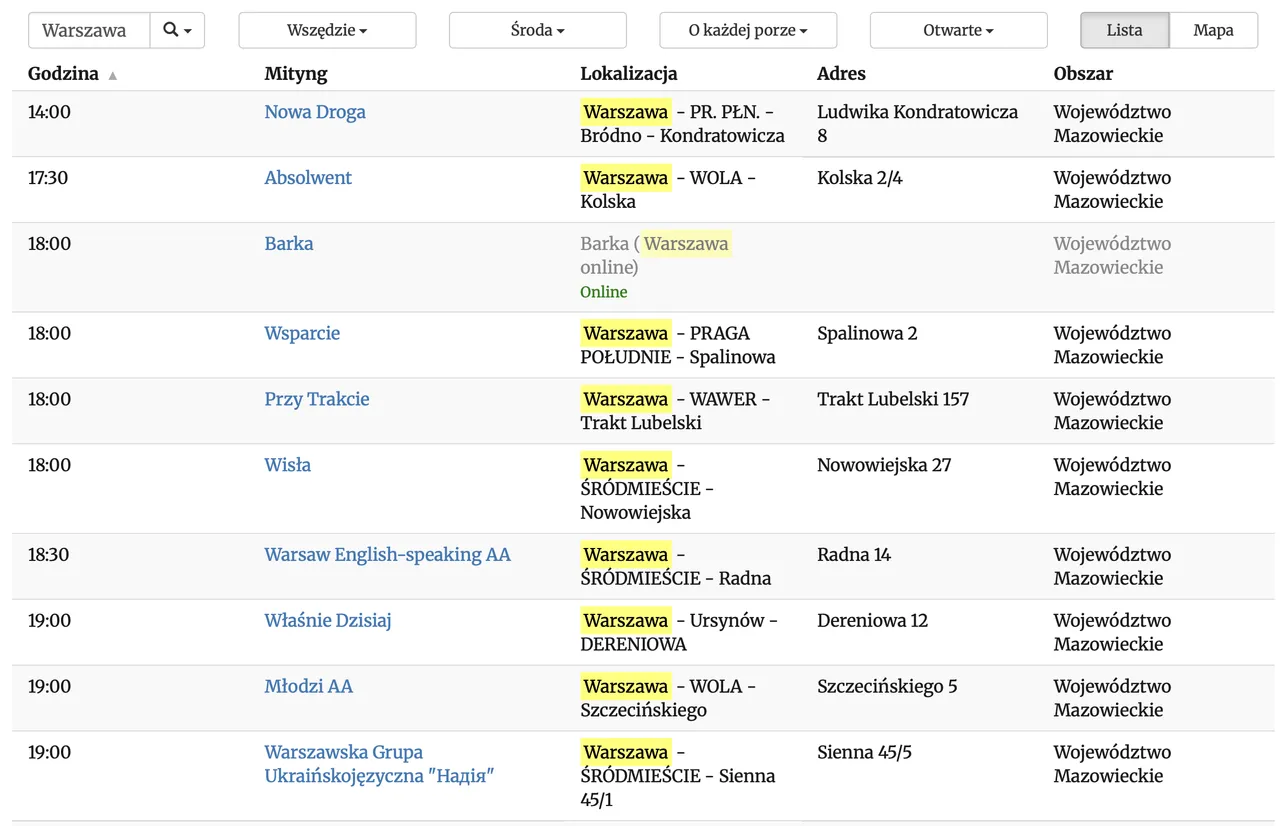Screen dimensions: 1280x826
Task: Expand the Otwarte meeting type dropdown
Action: coord(958,30)
